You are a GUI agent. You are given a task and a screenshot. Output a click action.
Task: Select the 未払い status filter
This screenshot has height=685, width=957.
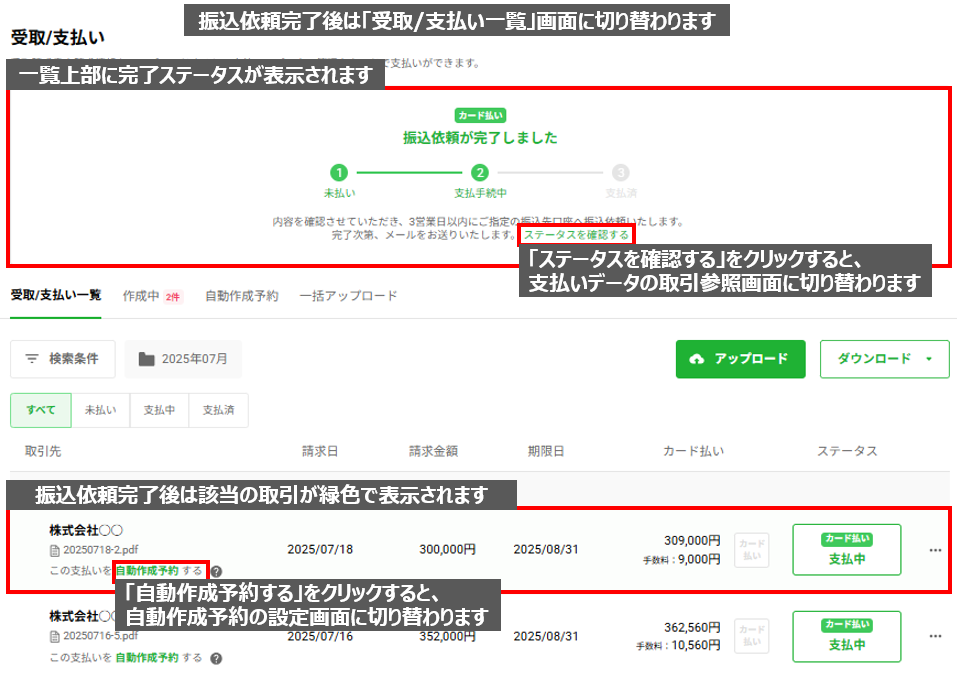[101, 410]
